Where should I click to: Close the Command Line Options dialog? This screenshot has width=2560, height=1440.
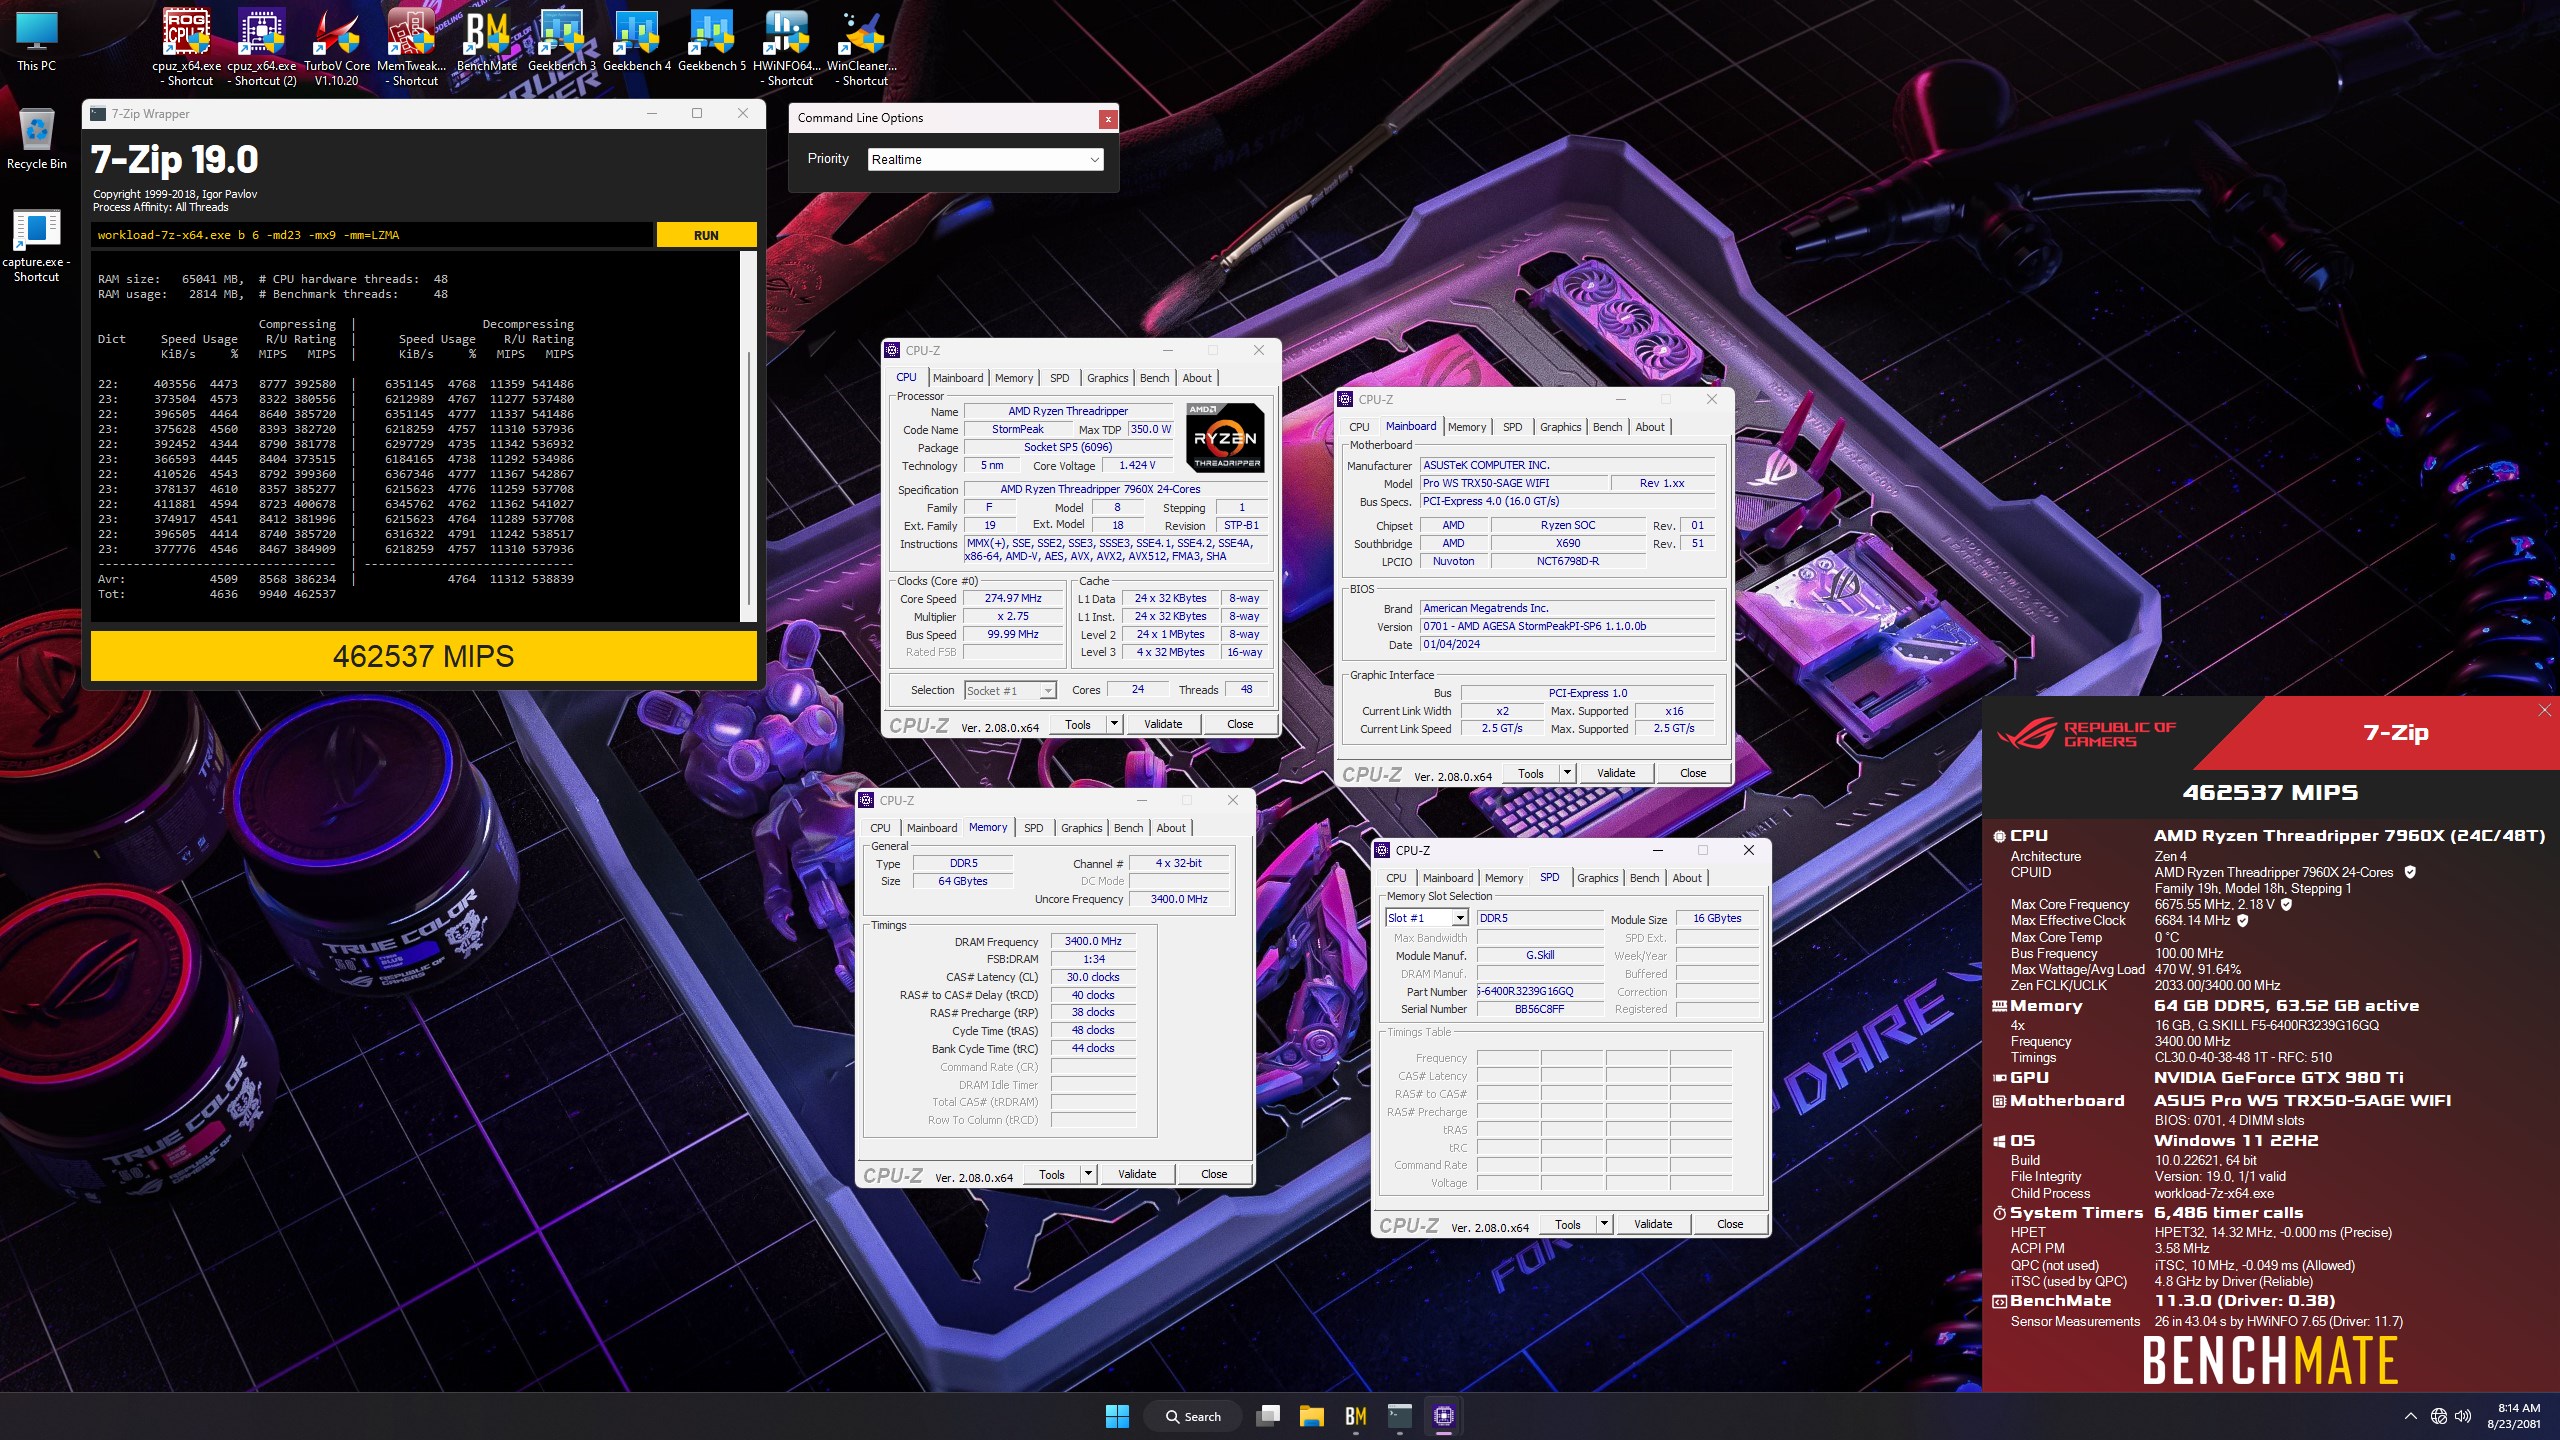1107,119
